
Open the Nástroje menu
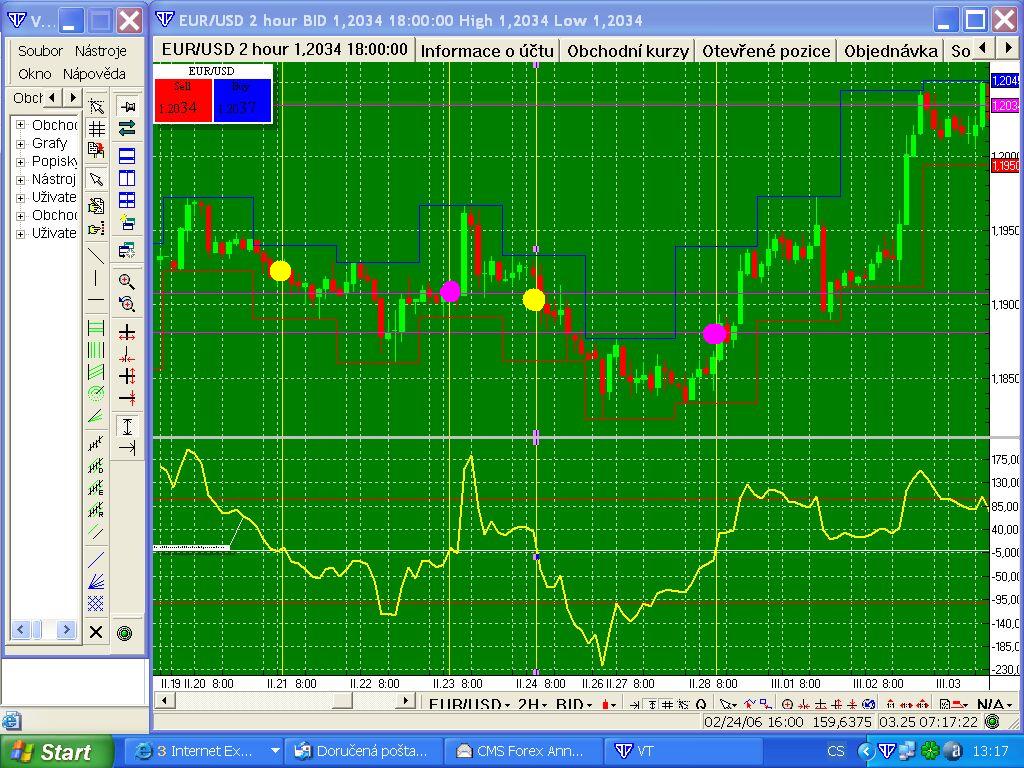tap(100, 50)
